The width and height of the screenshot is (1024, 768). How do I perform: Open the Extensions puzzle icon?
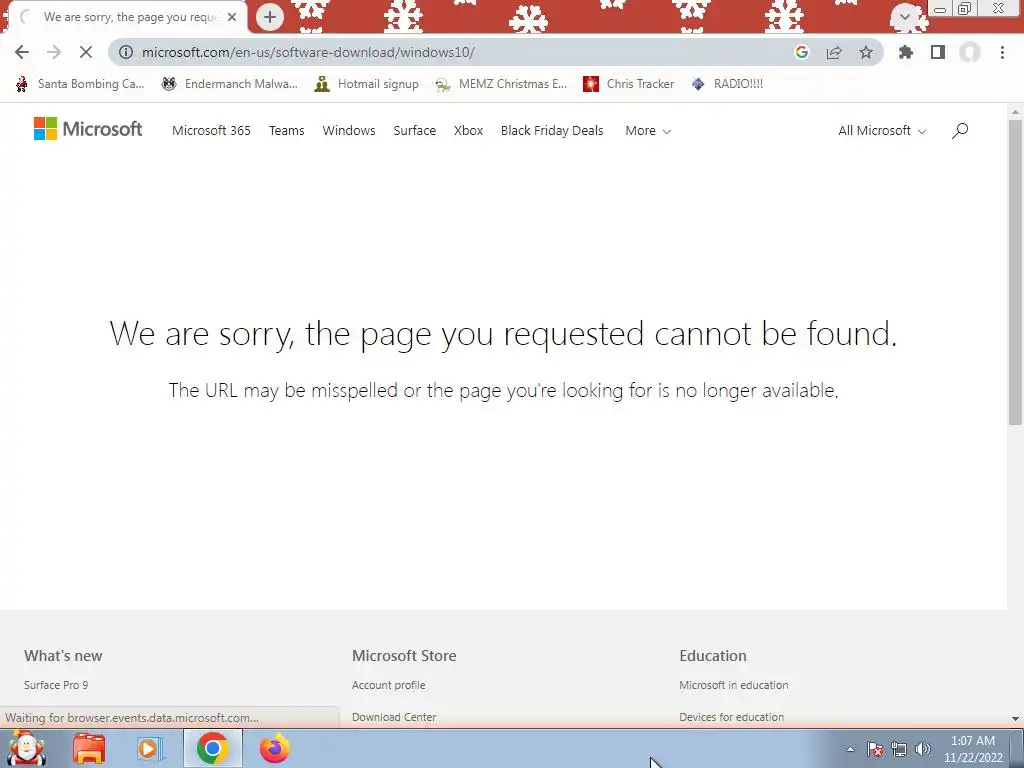coord(906,52)
